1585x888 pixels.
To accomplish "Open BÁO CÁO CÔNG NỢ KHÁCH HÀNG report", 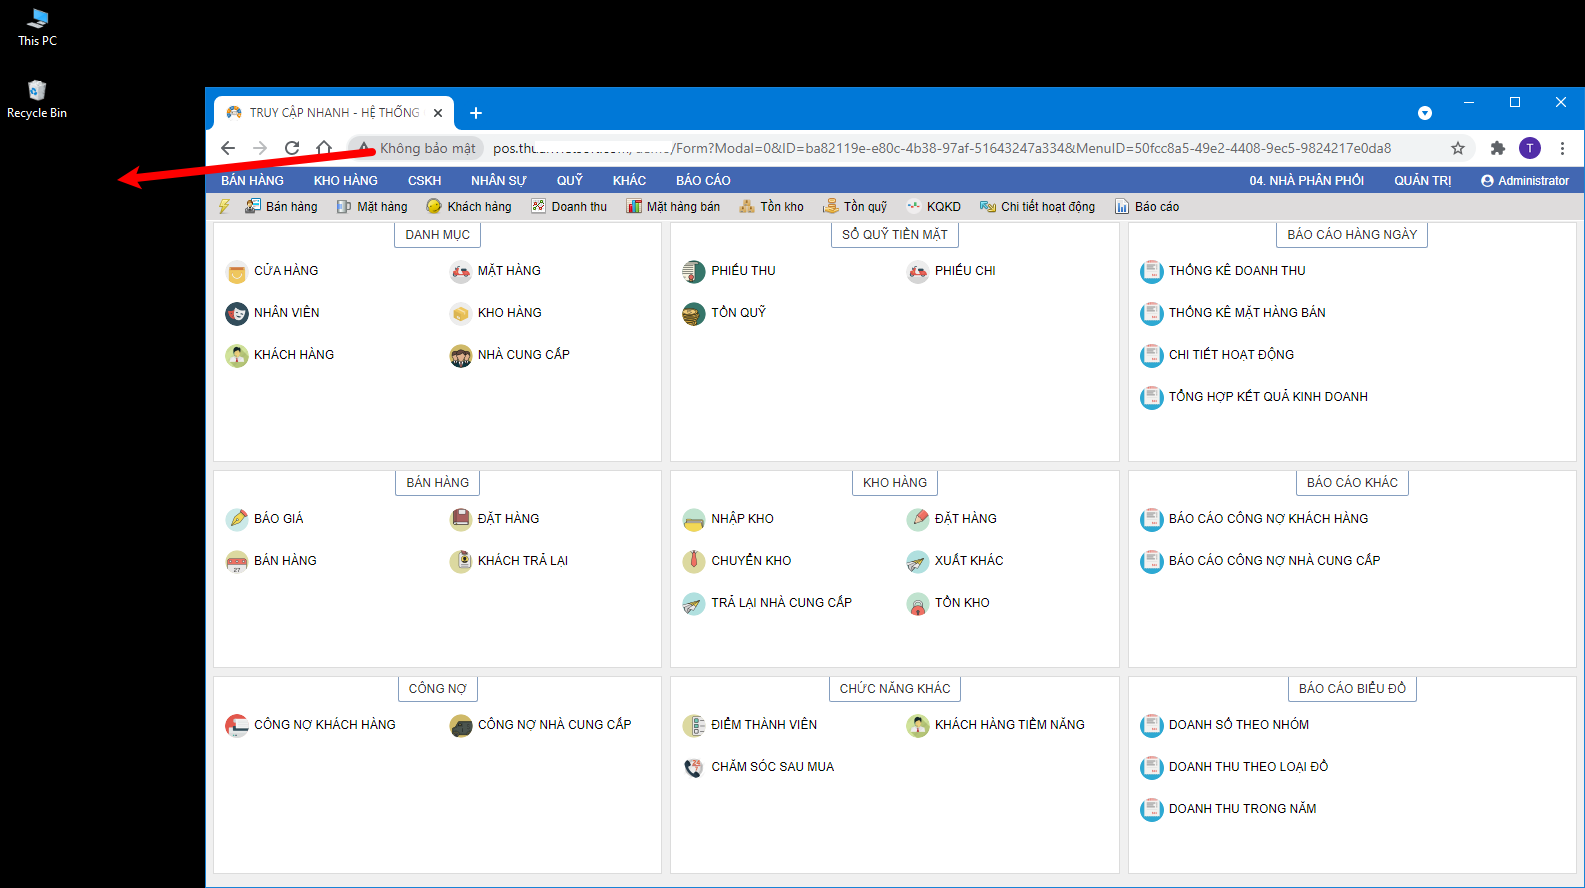I will pyautogui.click(x=1268, y=519).
